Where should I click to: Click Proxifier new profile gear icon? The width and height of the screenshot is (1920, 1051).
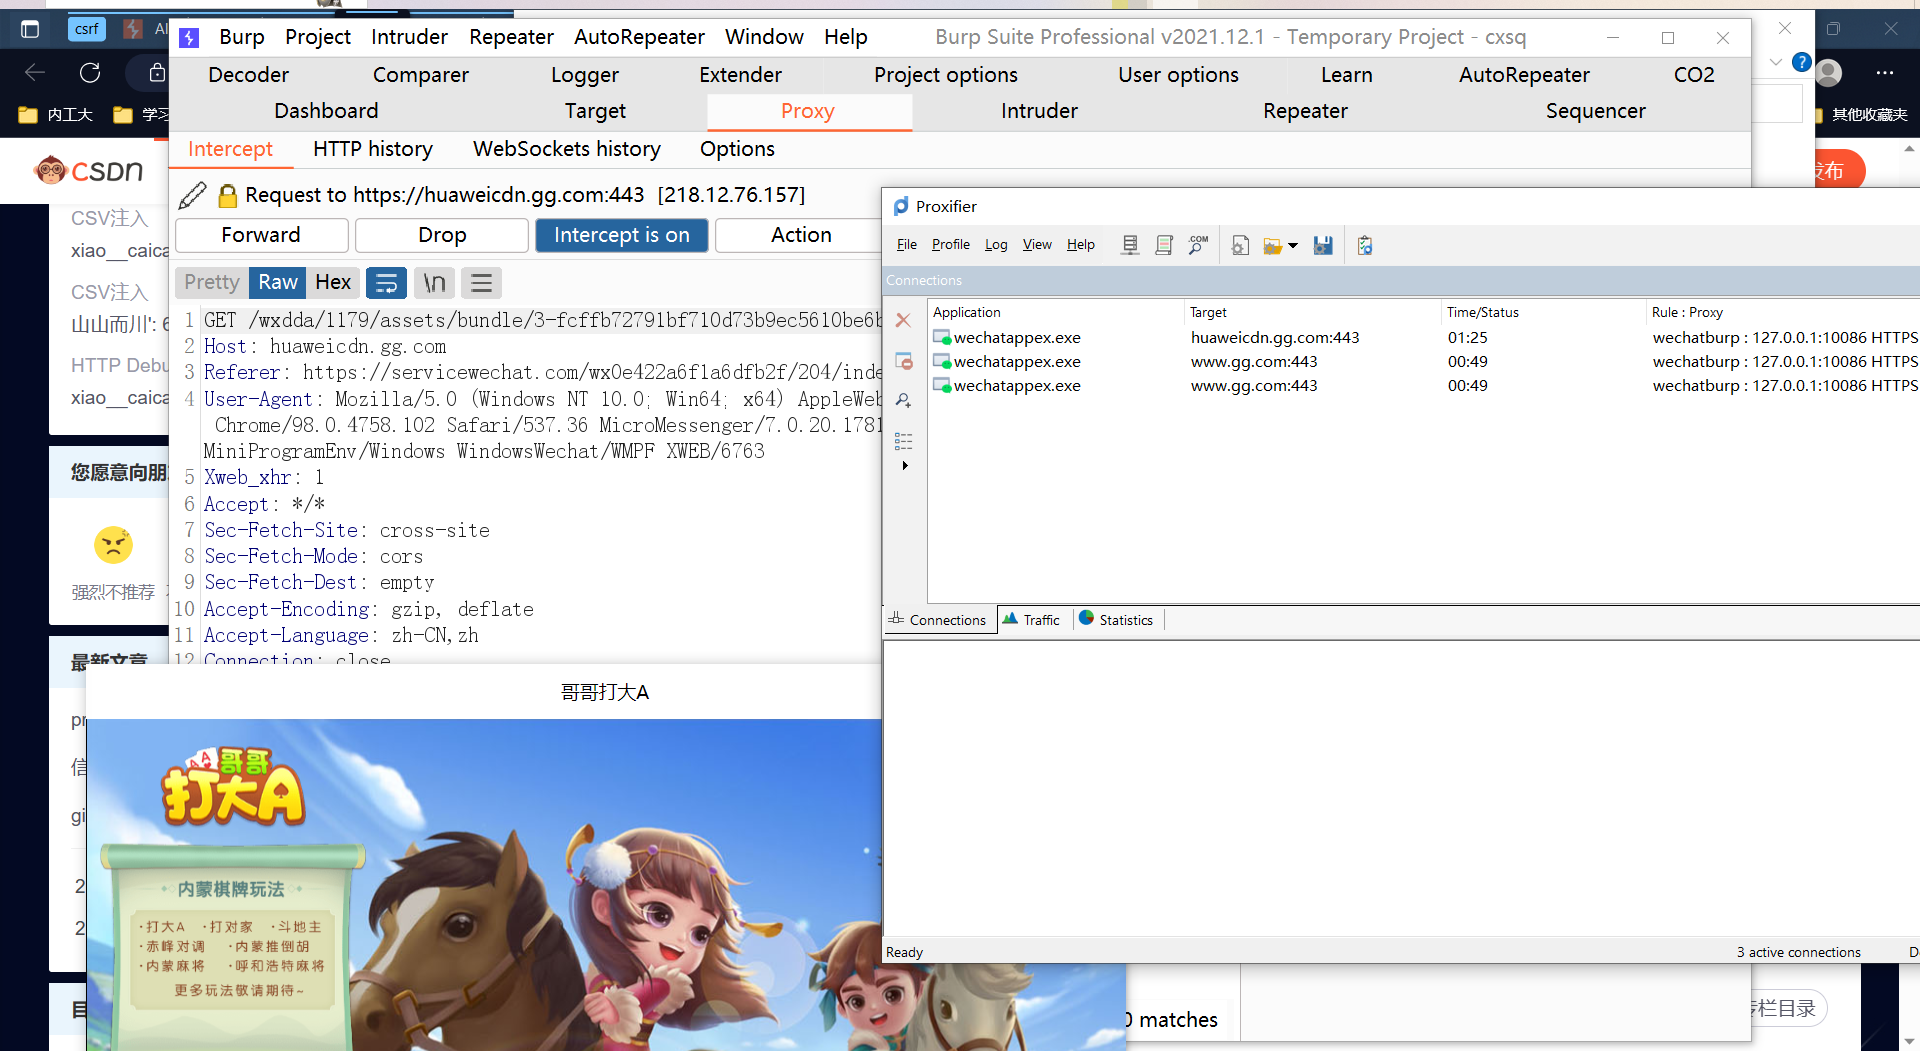click(x=1240, y=245)
